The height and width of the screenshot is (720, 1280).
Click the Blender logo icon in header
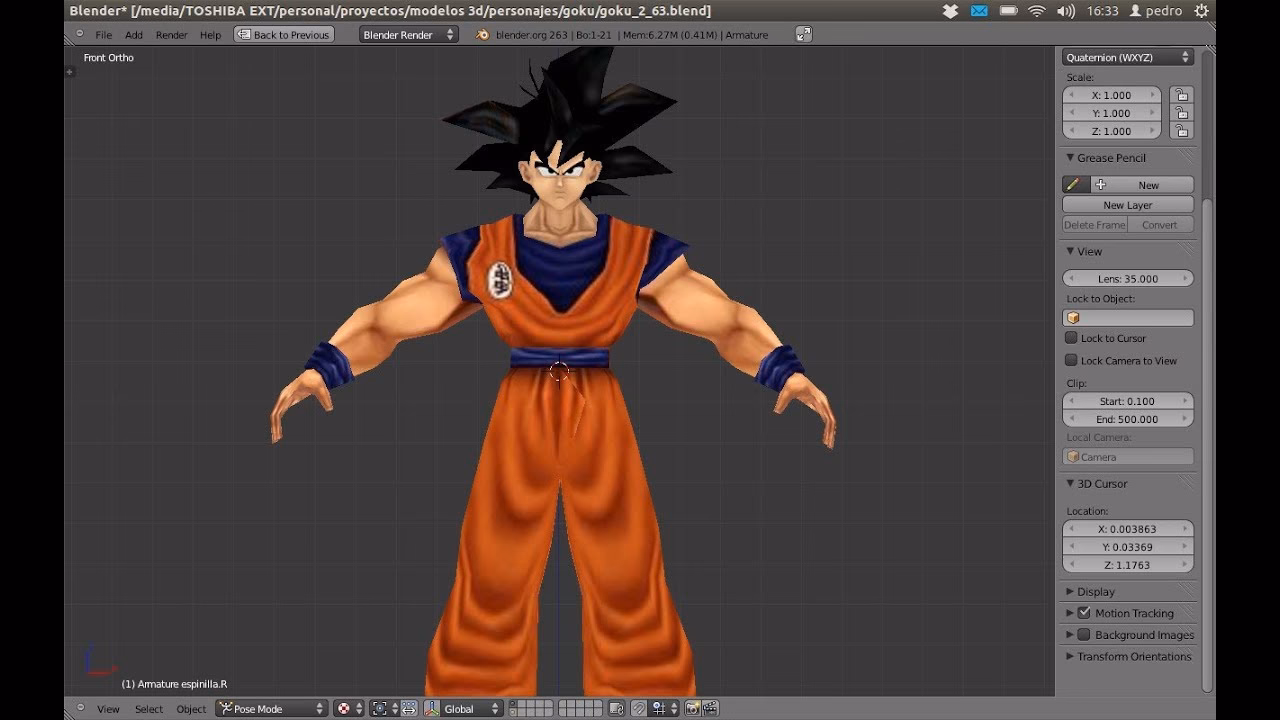483,34
